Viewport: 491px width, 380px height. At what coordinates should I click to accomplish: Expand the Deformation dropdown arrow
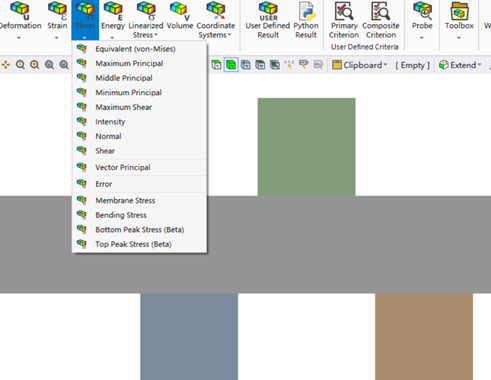pos(19,38)
